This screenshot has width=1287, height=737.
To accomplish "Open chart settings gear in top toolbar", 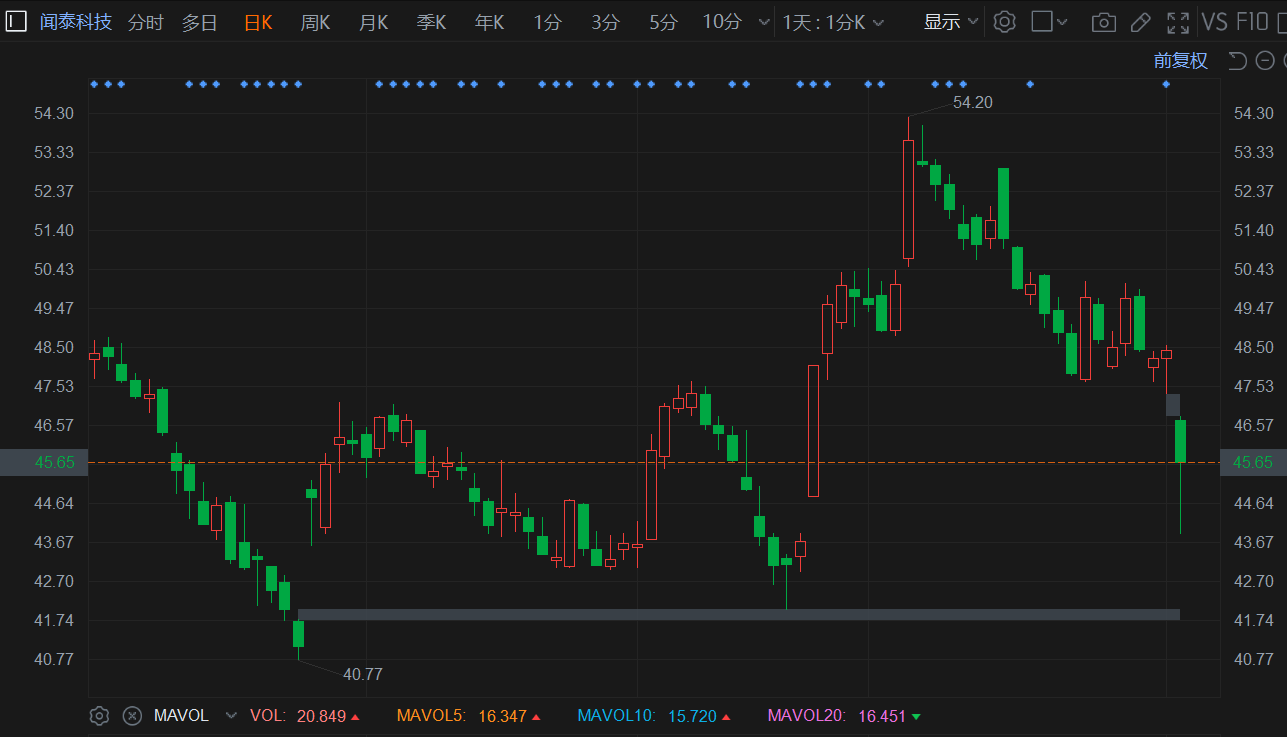I will coord(1005,22).
